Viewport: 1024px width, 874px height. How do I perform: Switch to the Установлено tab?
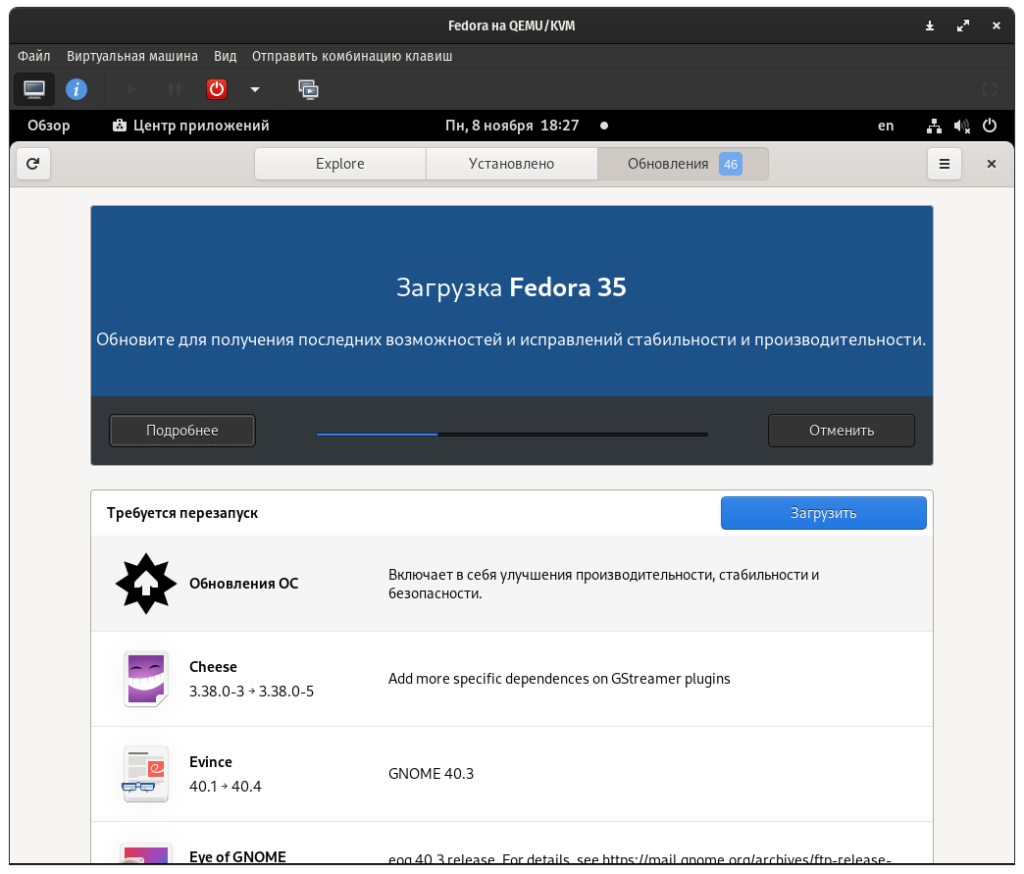tap(511, 164)
